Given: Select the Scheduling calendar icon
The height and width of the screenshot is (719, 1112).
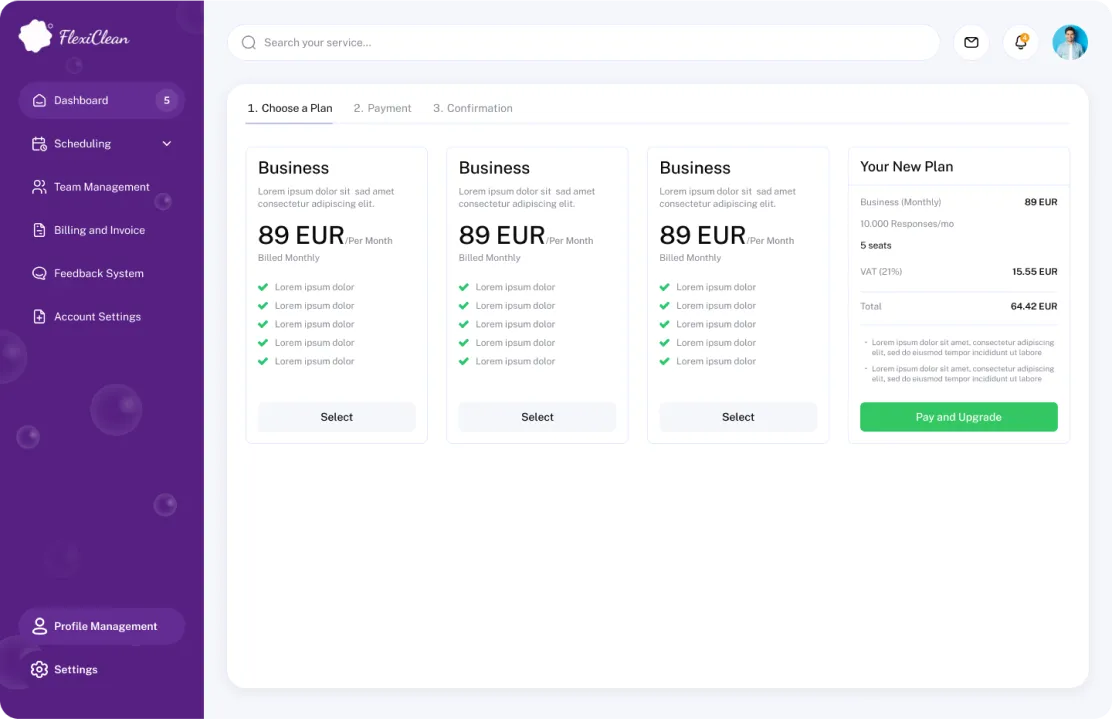Looking at the screenshot, I should tap(39, 143).
